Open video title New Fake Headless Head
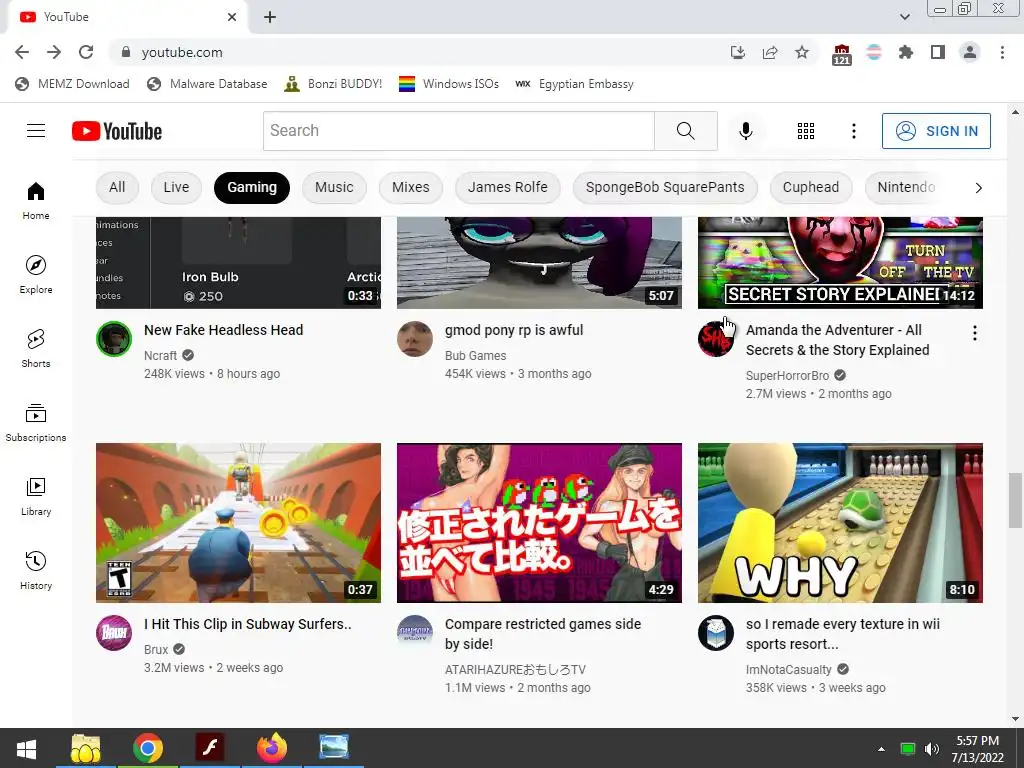The width and height of the screenshot is (1024, 768). [223, 330]
